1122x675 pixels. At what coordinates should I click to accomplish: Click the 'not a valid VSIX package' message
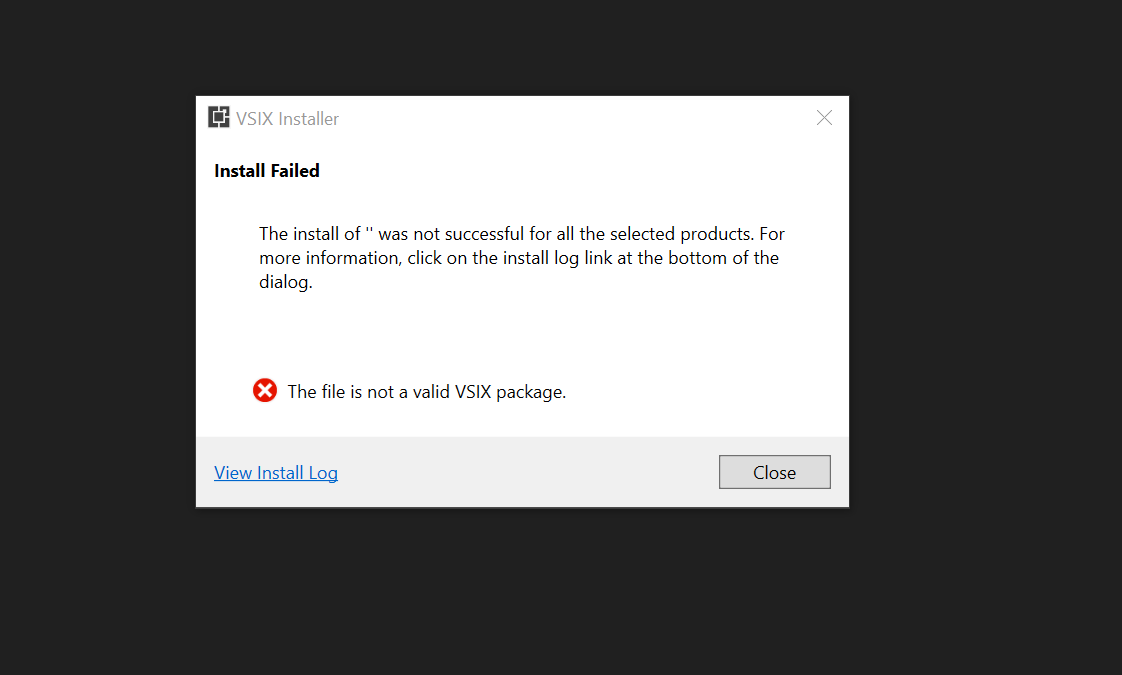pos(426,391)
